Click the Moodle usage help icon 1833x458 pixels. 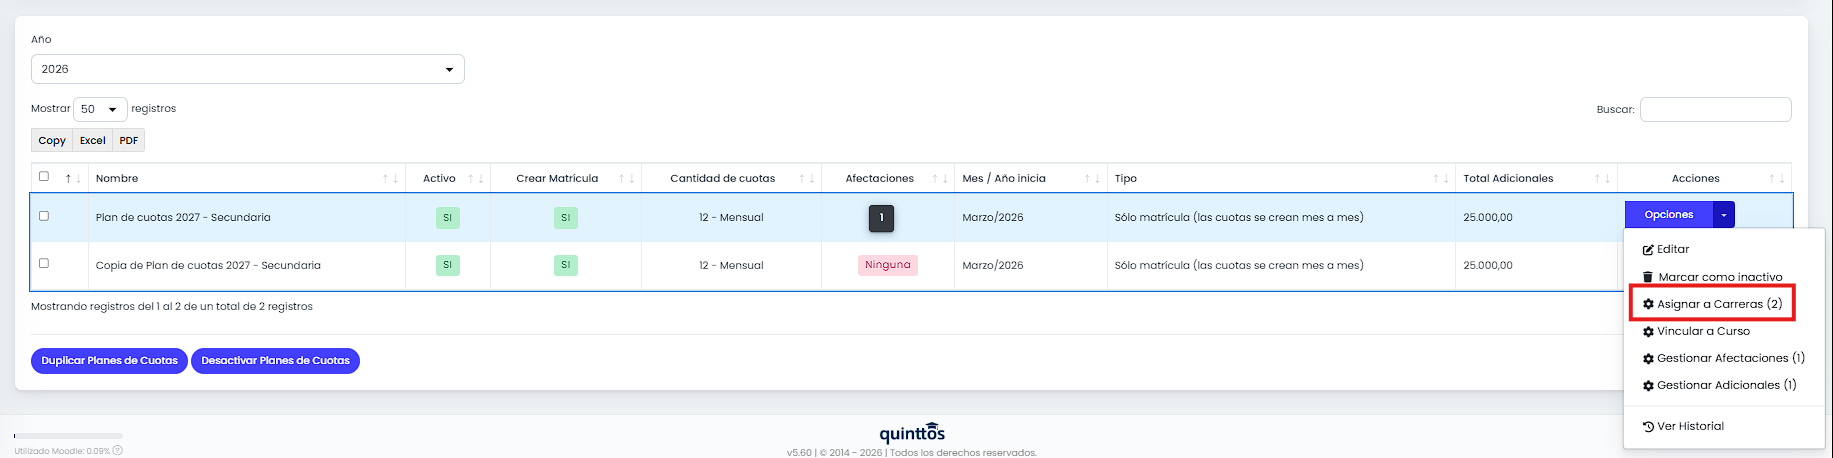point(117,450)
